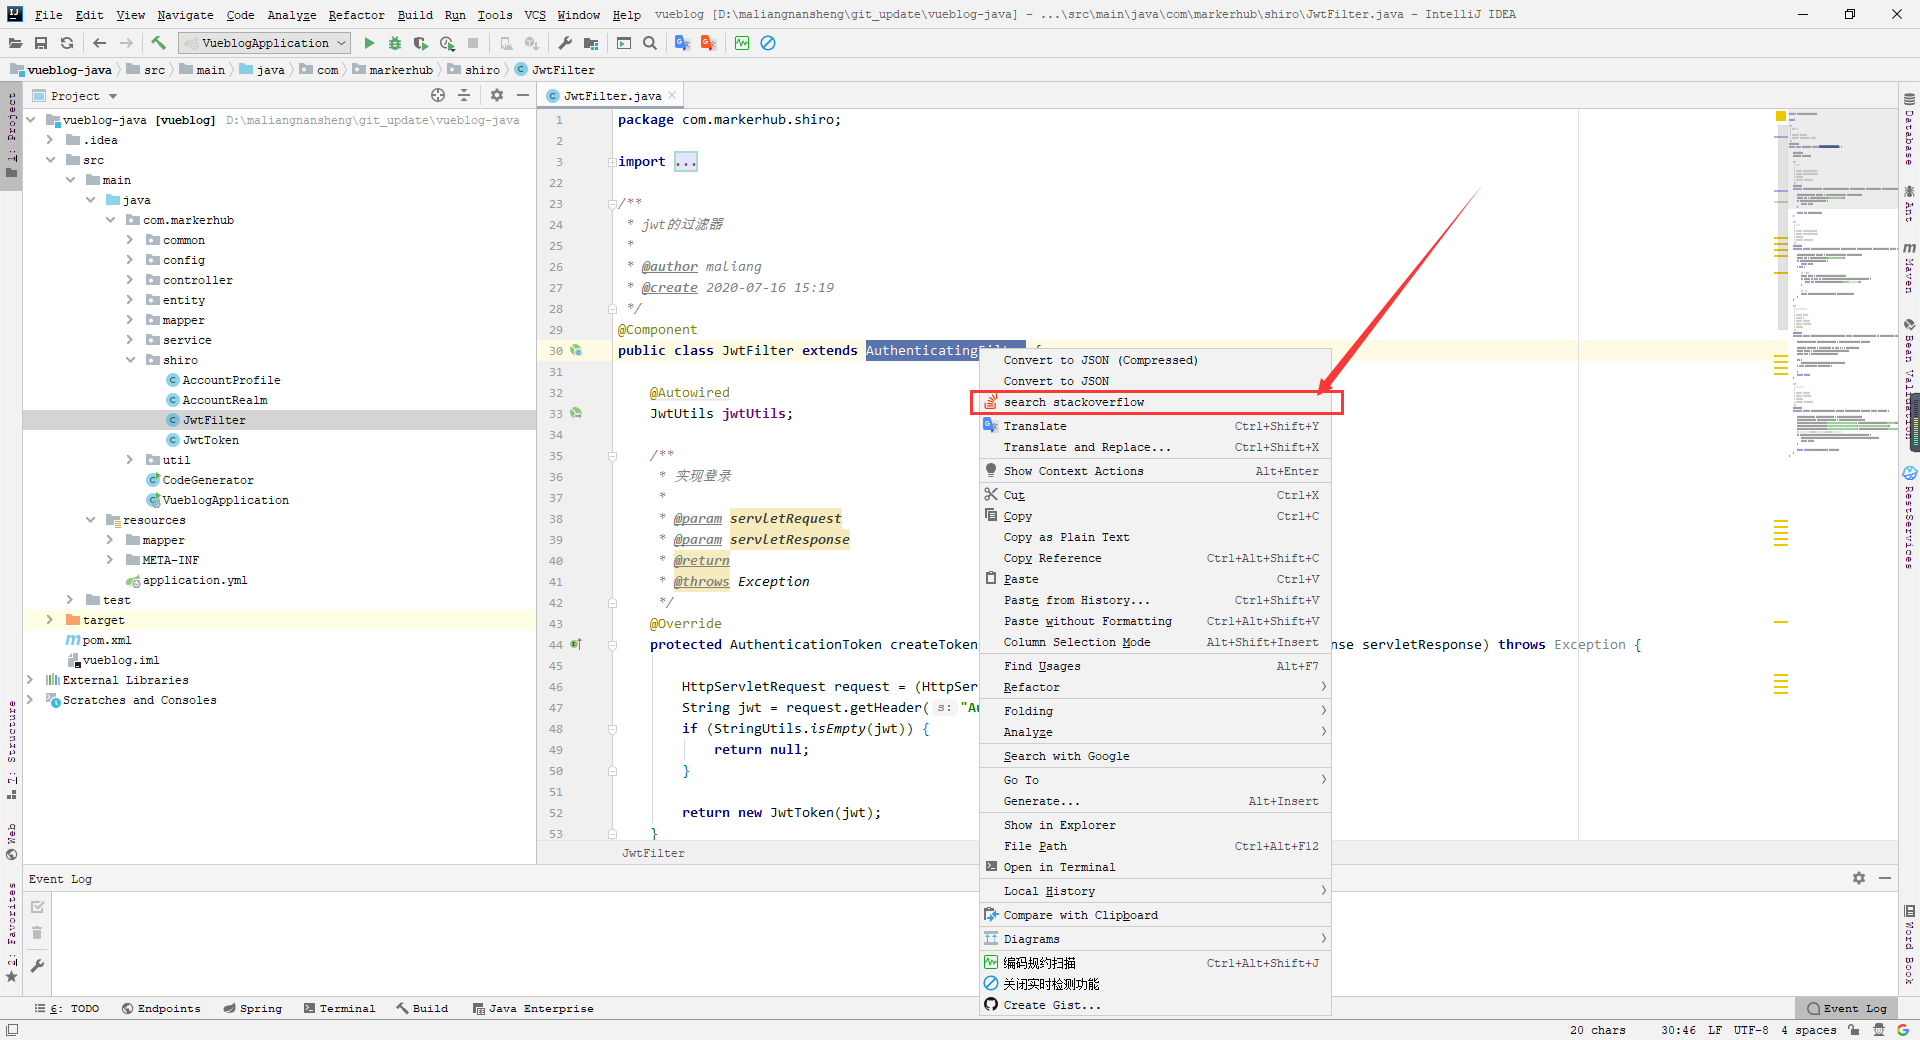The width and height of the screenshot is (1920, 1040).
Task: Navigate back with the left arrow
Action: pos(99,43)
